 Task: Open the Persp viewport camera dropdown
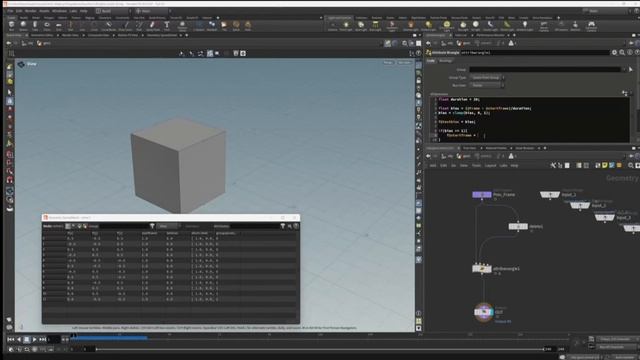(388, 63)
